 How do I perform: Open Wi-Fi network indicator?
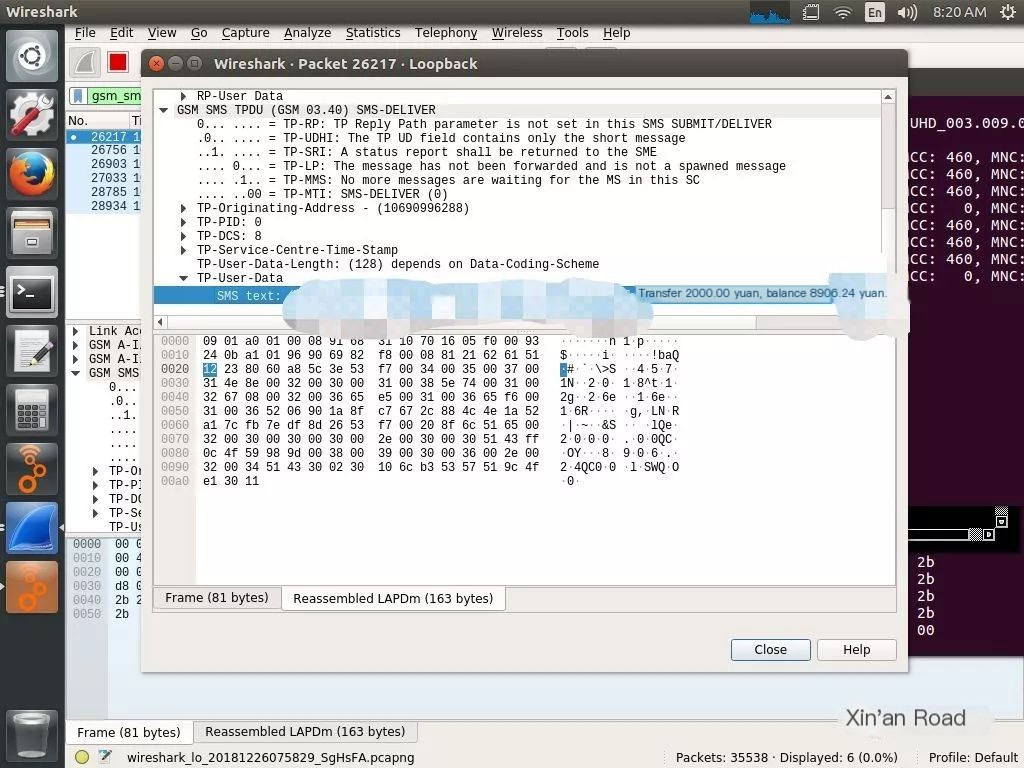coord(843,12)
